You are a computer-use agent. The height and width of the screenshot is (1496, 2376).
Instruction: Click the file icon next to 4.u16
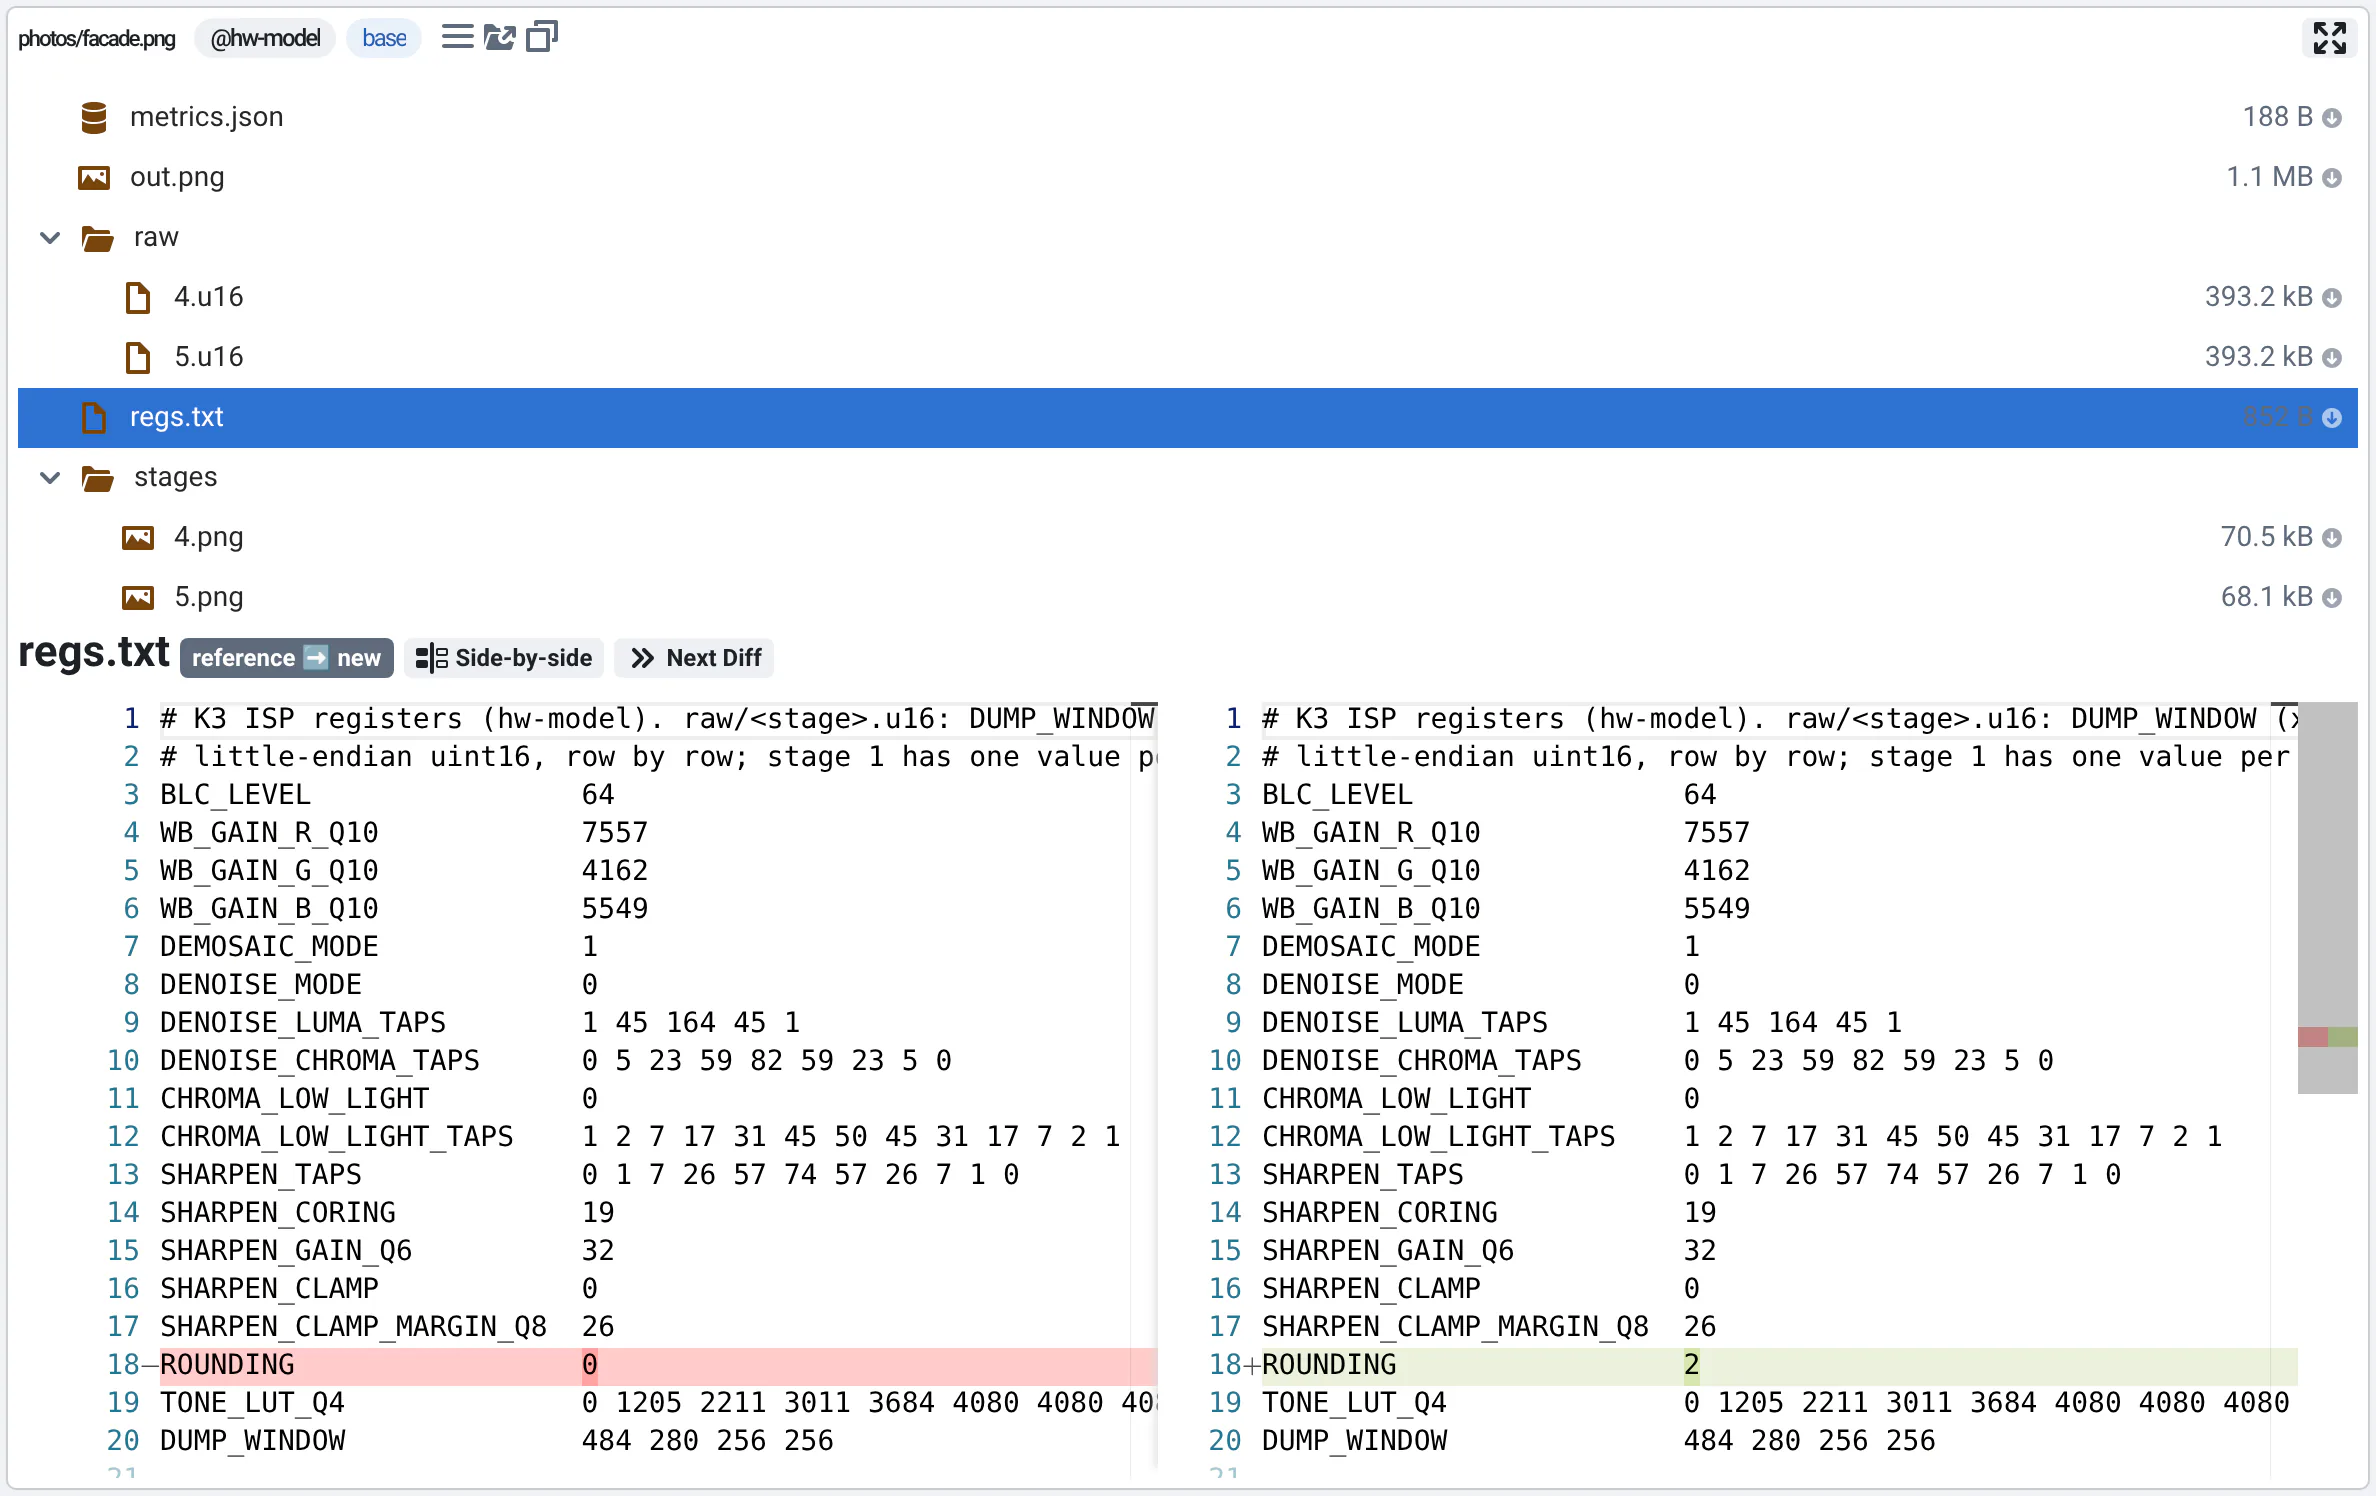click(138, 298)
